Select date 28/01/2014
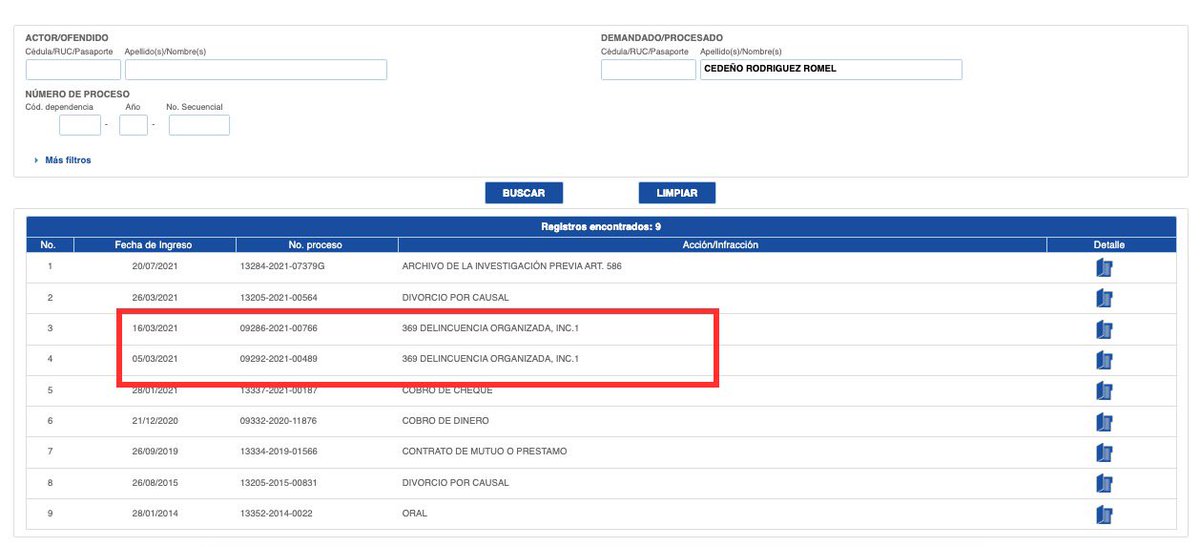1200x547 pixels. coord(155,515)
